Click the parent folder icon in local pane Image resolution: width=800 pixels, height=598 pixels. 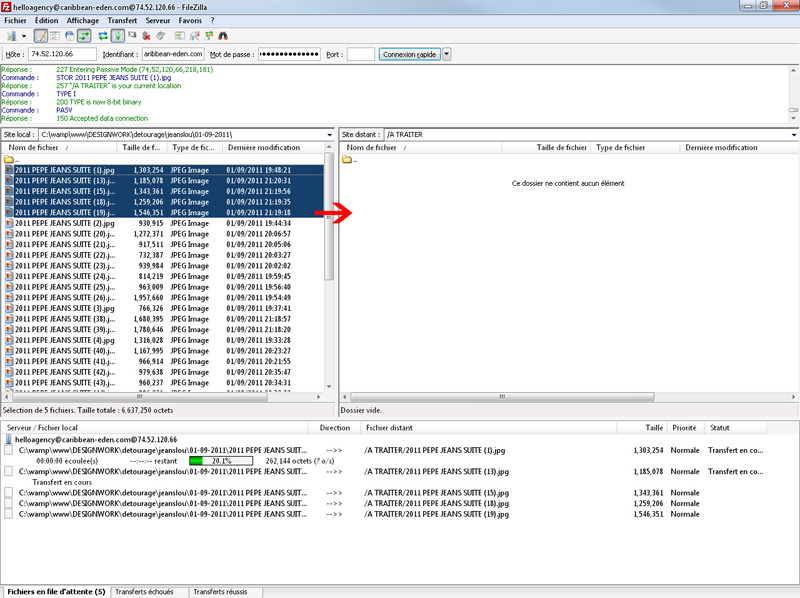(x=9, y=159)
